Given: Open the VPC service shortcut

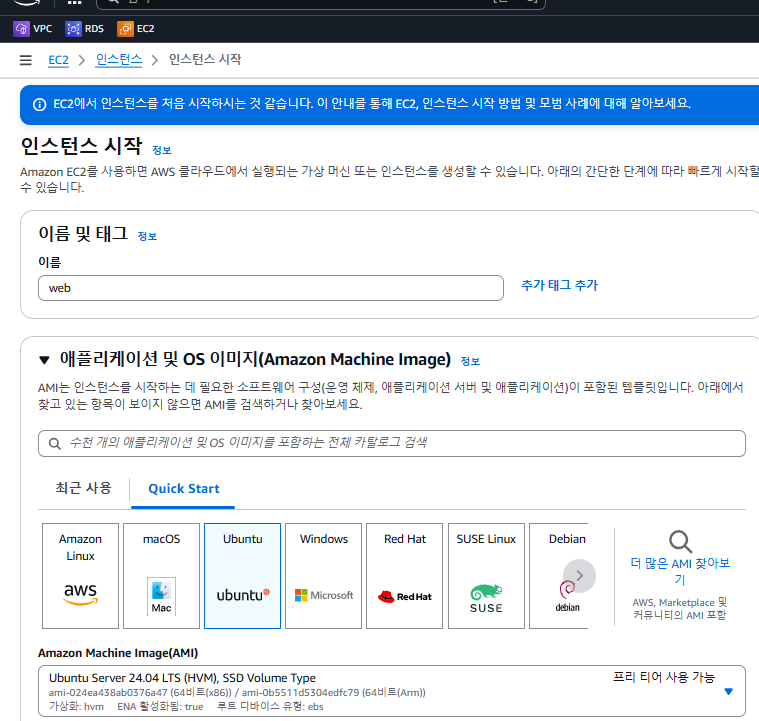Looking at the screenshot, I should point(32,29).
